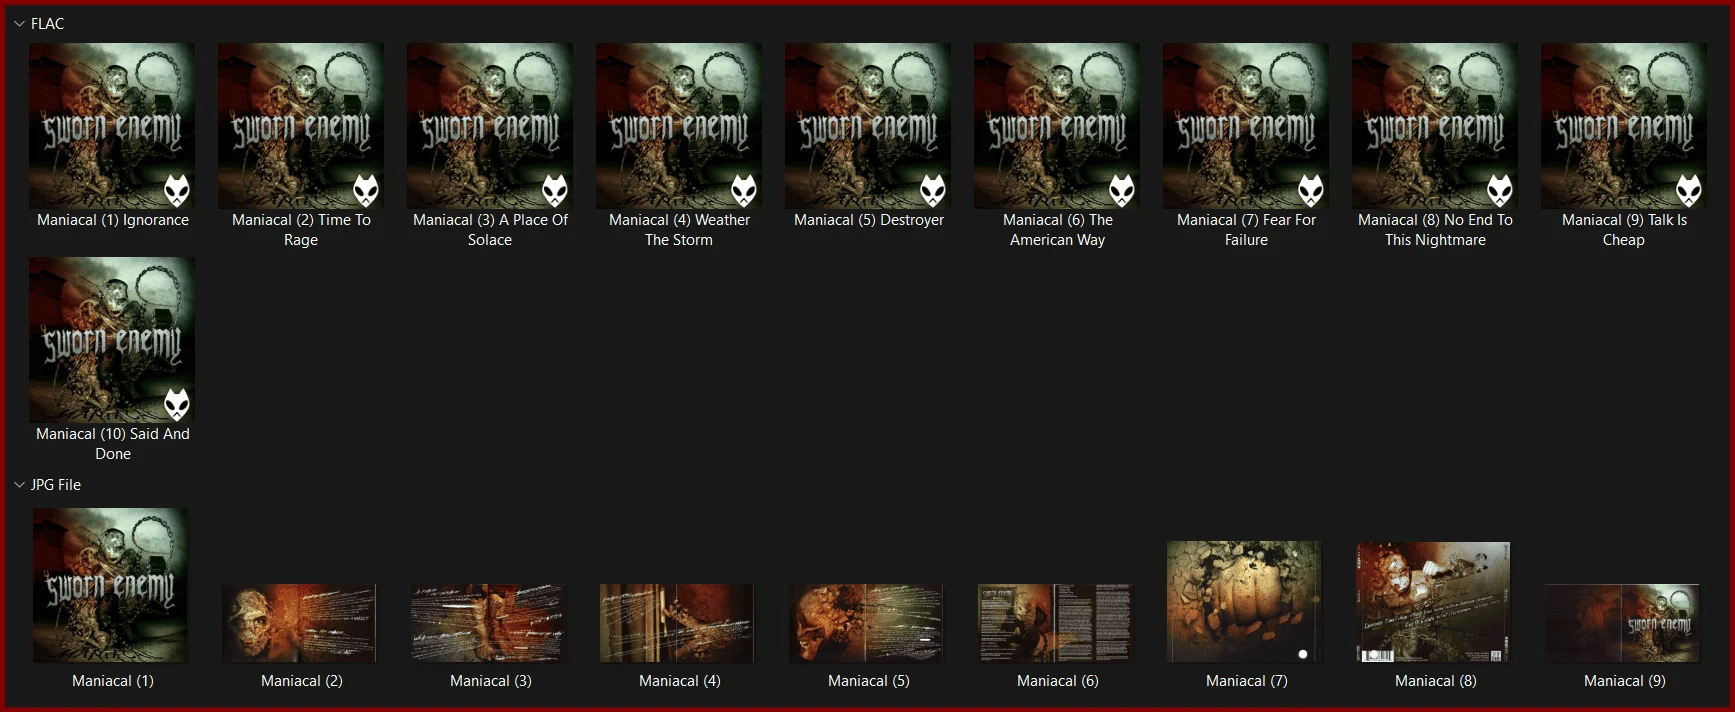
Task: Click the file name 'Maniacal (2) Time To Rage'
Action: coord(301,230)
